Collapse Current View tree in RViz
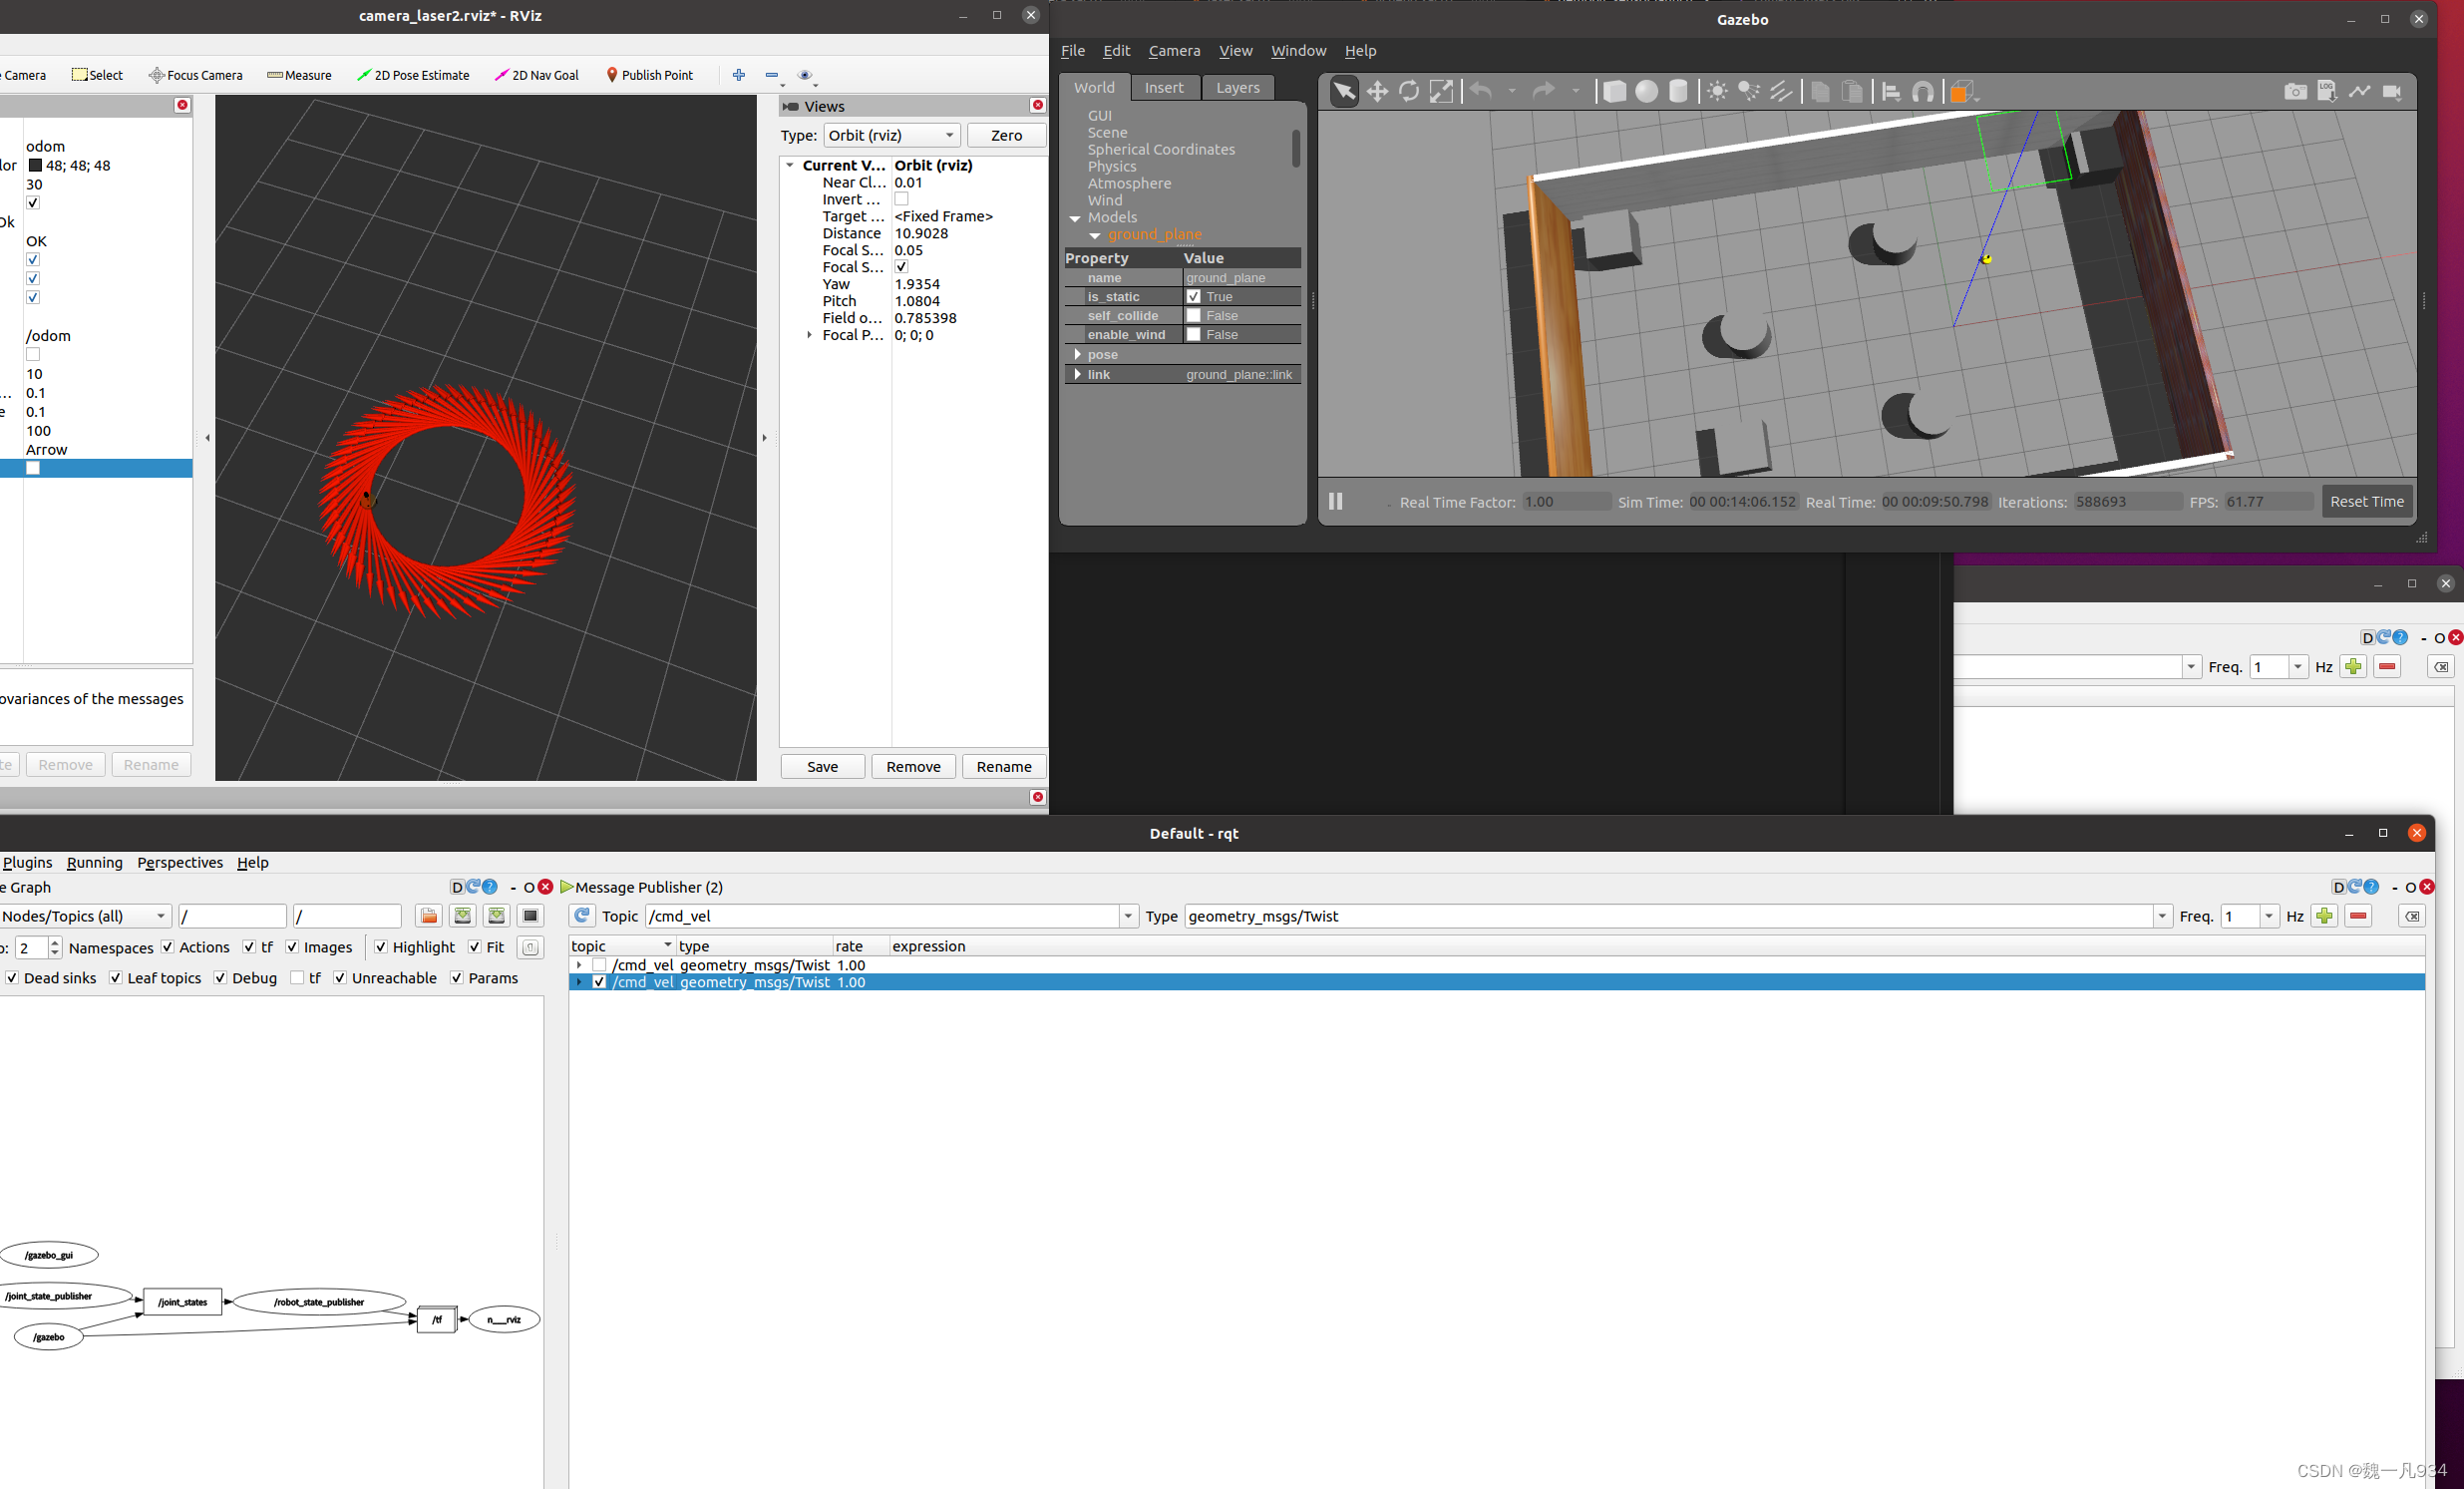 pos(790,165)
